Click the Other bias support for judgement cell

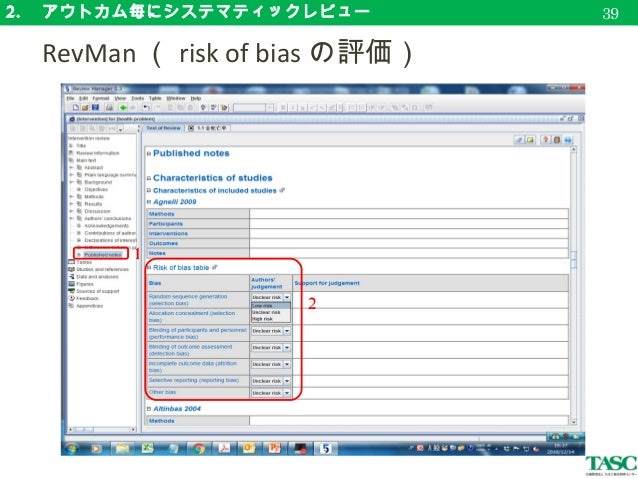coord(430,393)
